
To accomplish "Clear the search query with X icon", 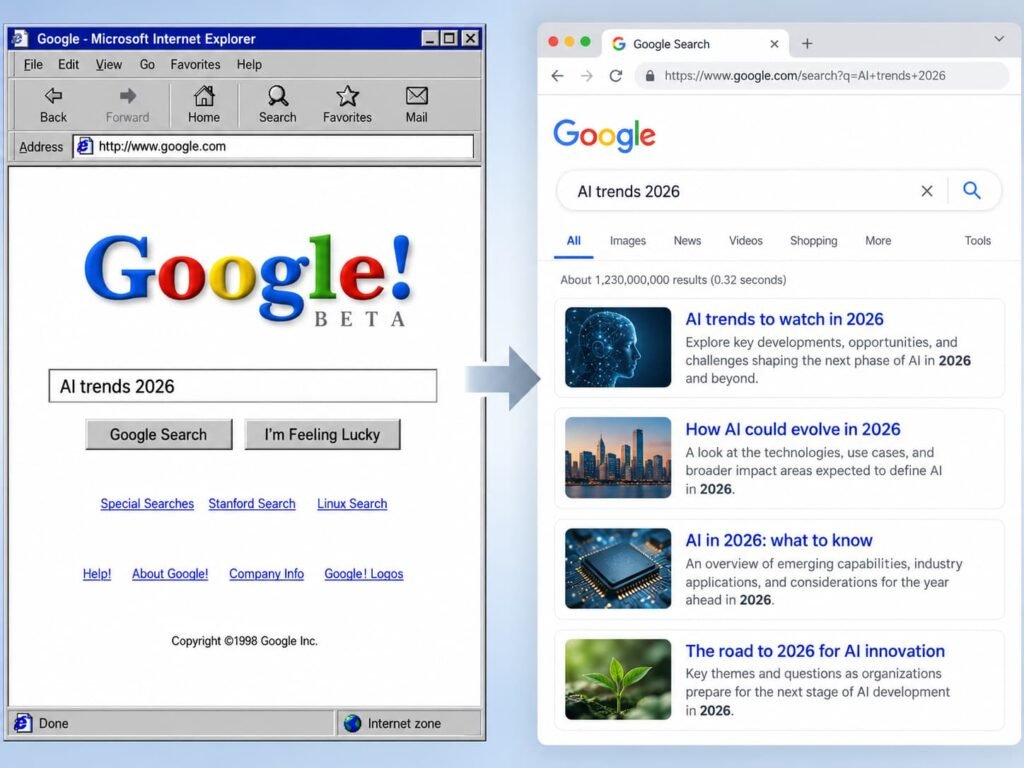I will (x=927, y=191).
